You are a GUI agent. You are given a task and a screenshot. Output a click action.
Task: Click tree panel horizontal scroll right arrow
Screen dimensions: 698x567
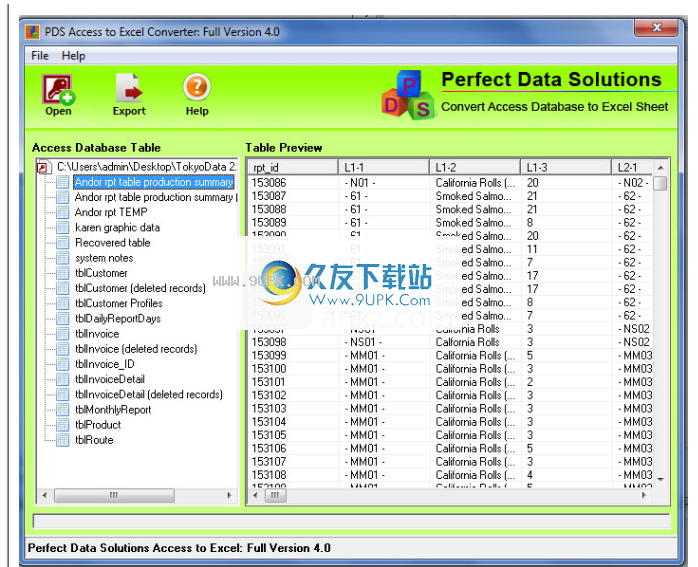pyautogui.click(x=229, y=495)
